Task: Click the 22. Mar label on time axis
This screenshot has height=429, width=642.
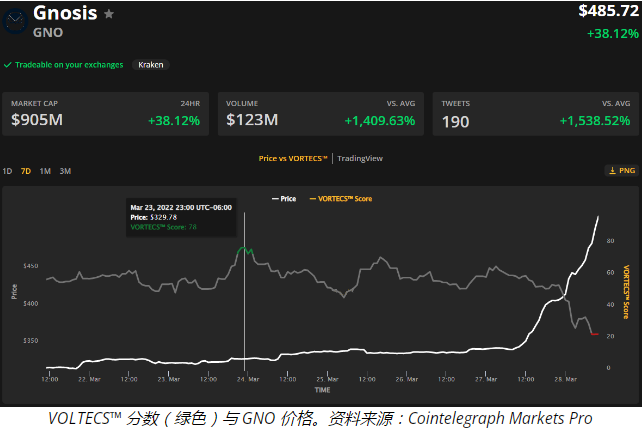Action: click(89, 379)
